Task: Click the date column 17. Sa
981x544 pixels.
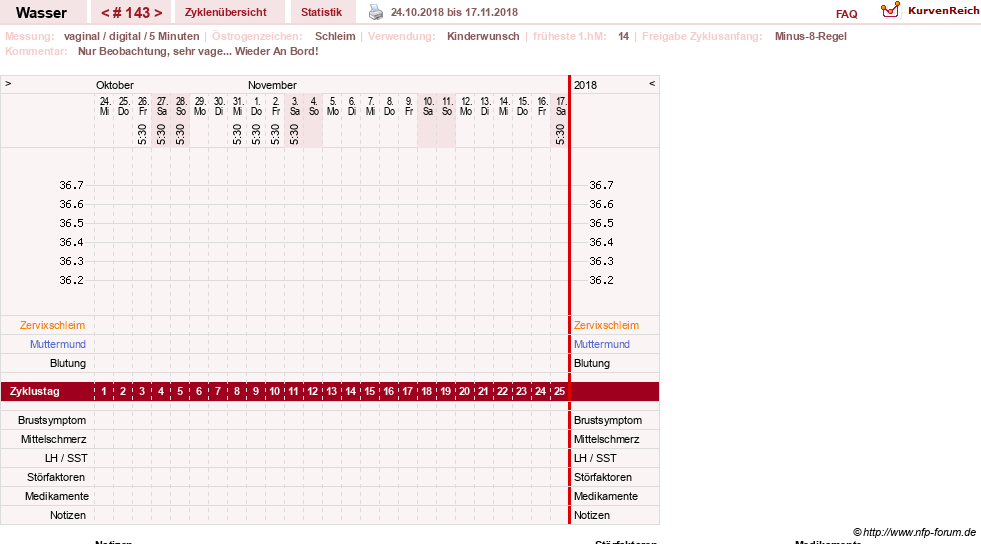Action: (561, 106)
